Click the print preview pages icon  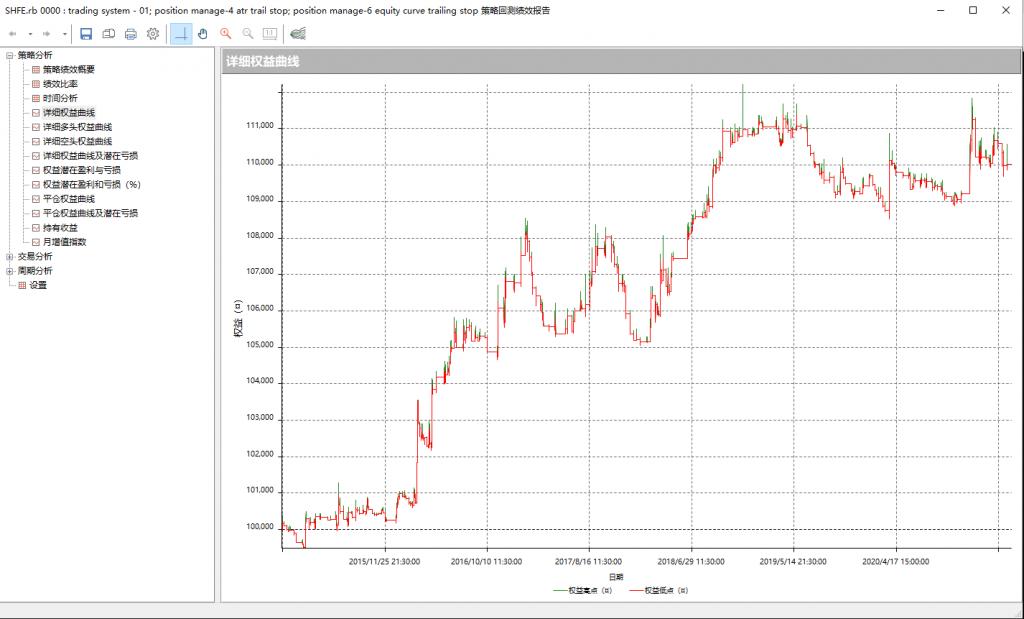(x=108, y=34)
